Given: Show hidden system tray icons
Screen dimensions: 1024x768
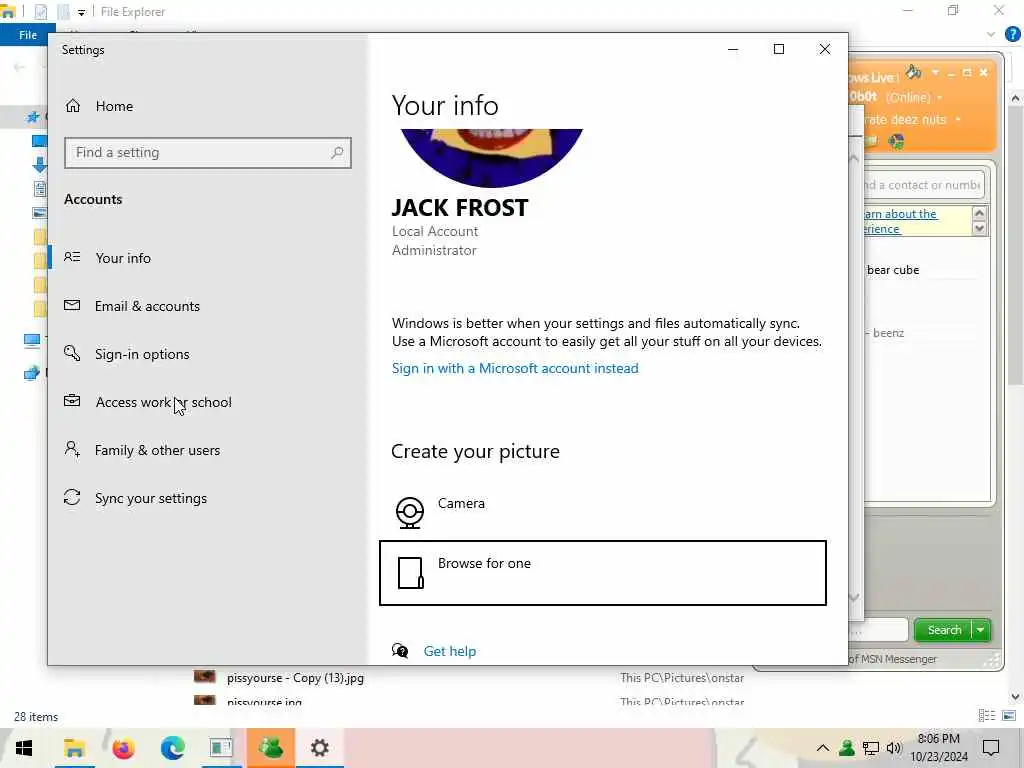Looking at the screenshot, I should 823,748.
